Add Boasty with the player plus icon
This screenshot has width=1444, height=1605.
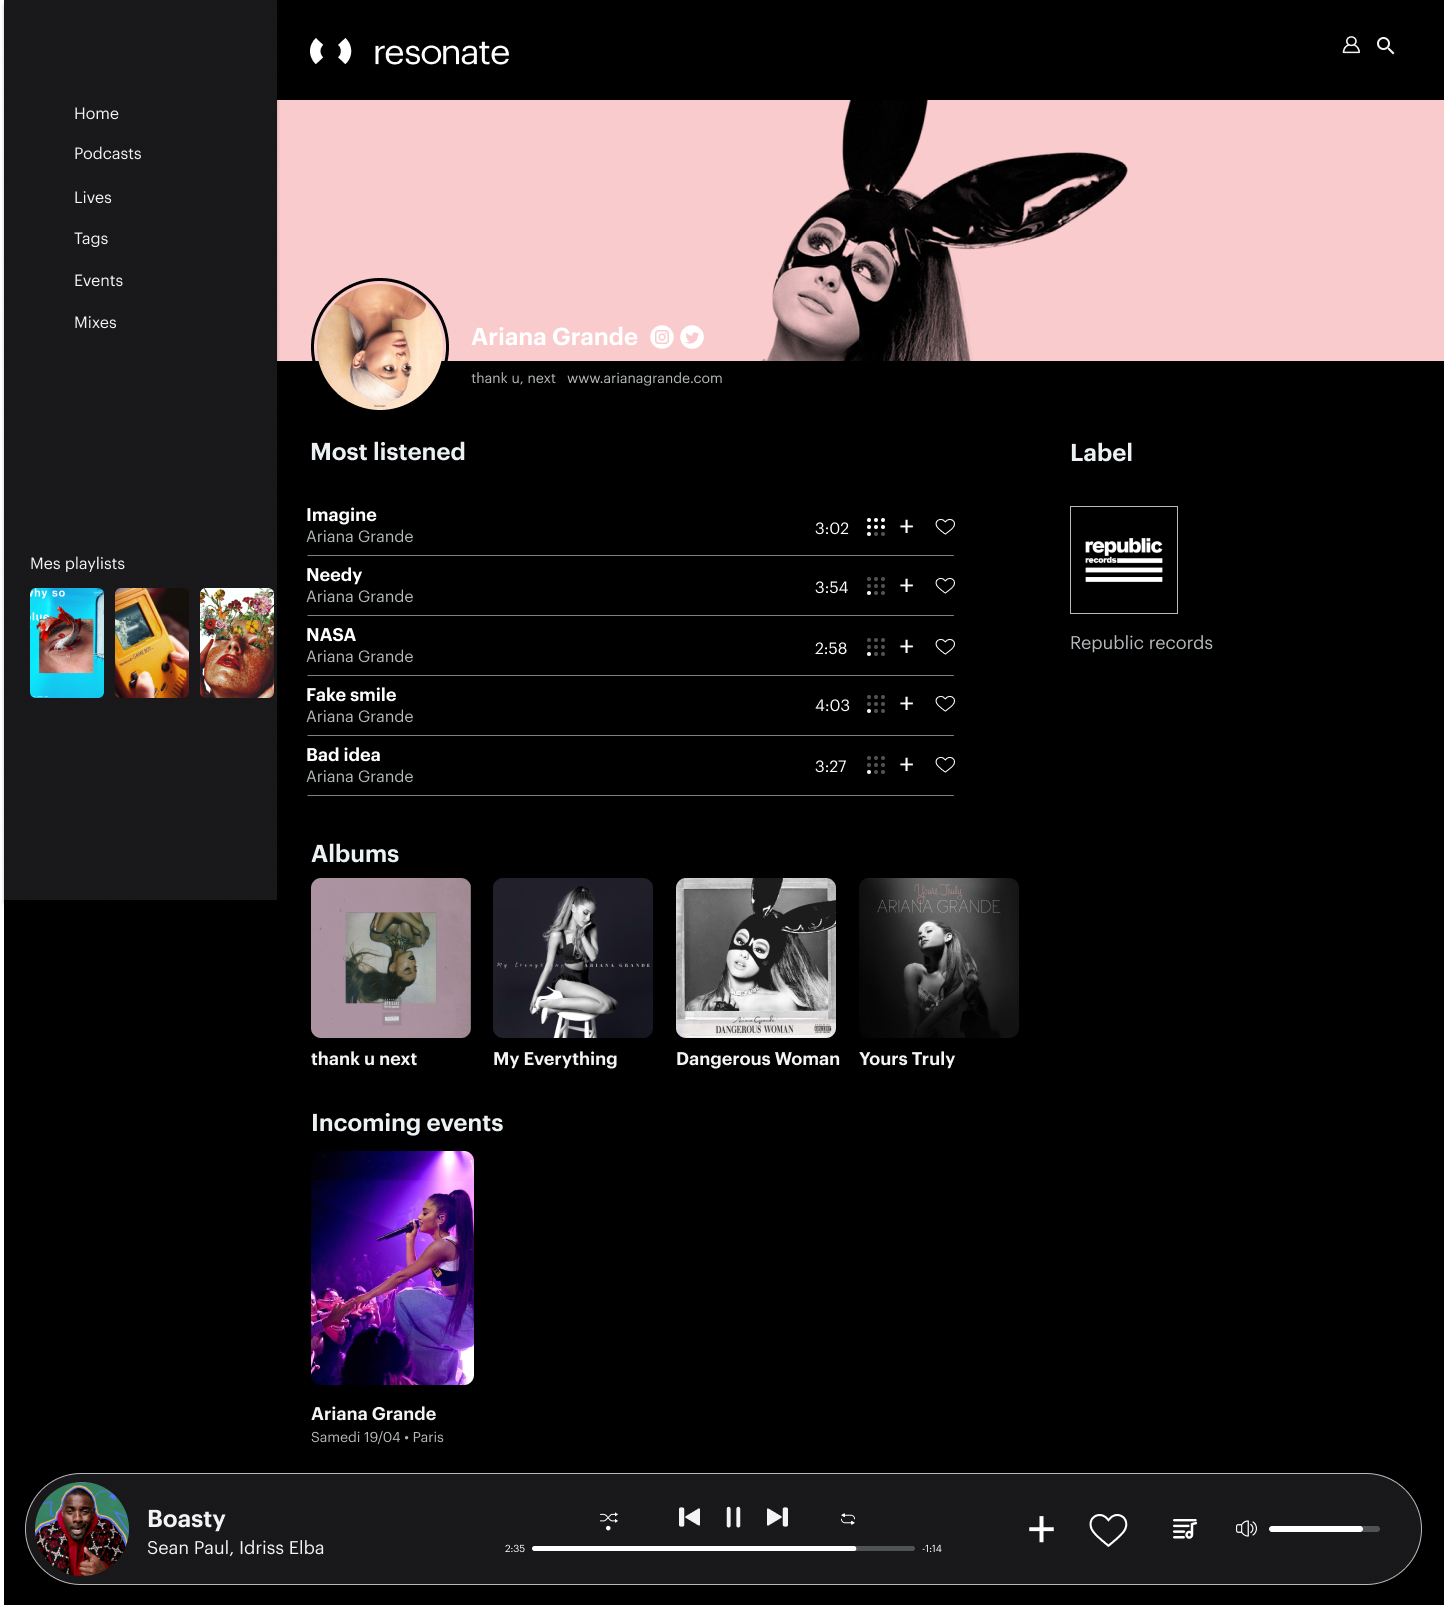(x=1041, y=1529)
